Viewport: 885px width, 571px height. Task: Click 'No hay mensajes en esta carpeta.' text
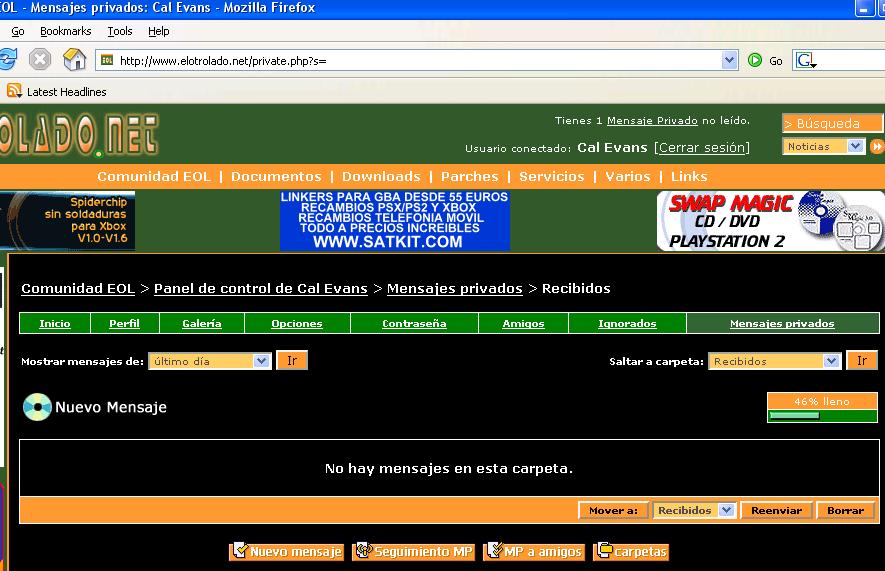point(449,468)
